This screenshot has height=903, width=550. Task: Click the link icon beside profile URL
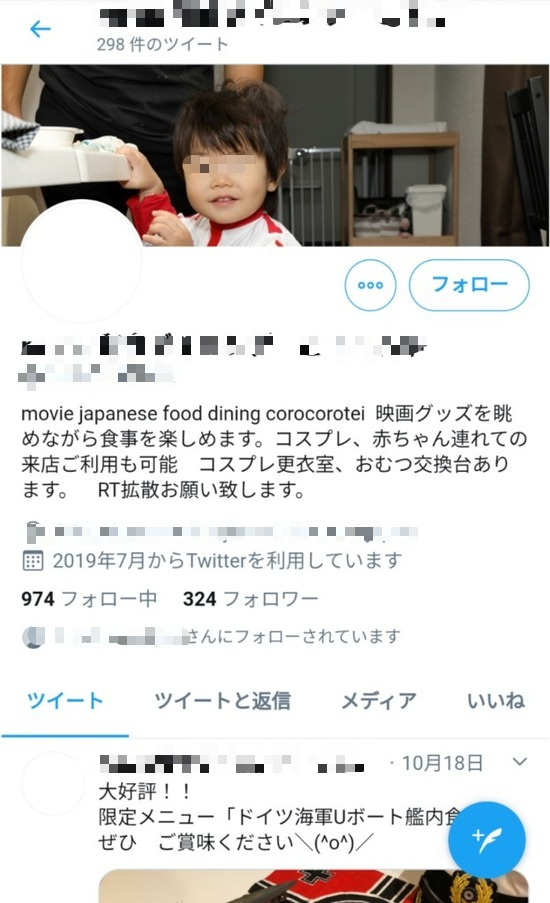point(33,532)
